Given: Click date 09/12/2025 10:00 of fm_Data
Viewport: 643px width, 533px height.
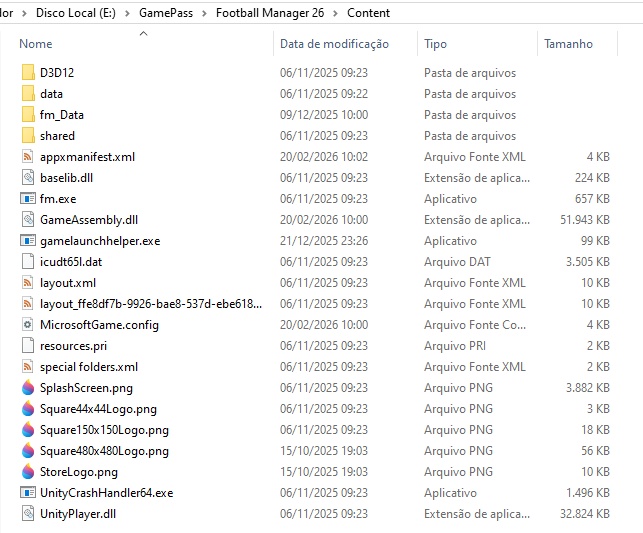Looking at the screenshot, I should click(x=324, y=114).
